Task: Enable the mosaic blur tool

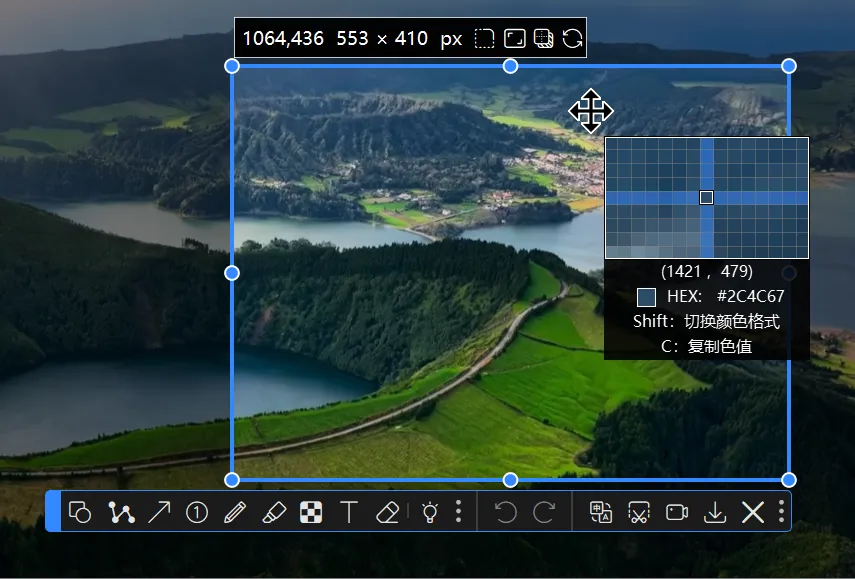Action: [x=311, y=512]
